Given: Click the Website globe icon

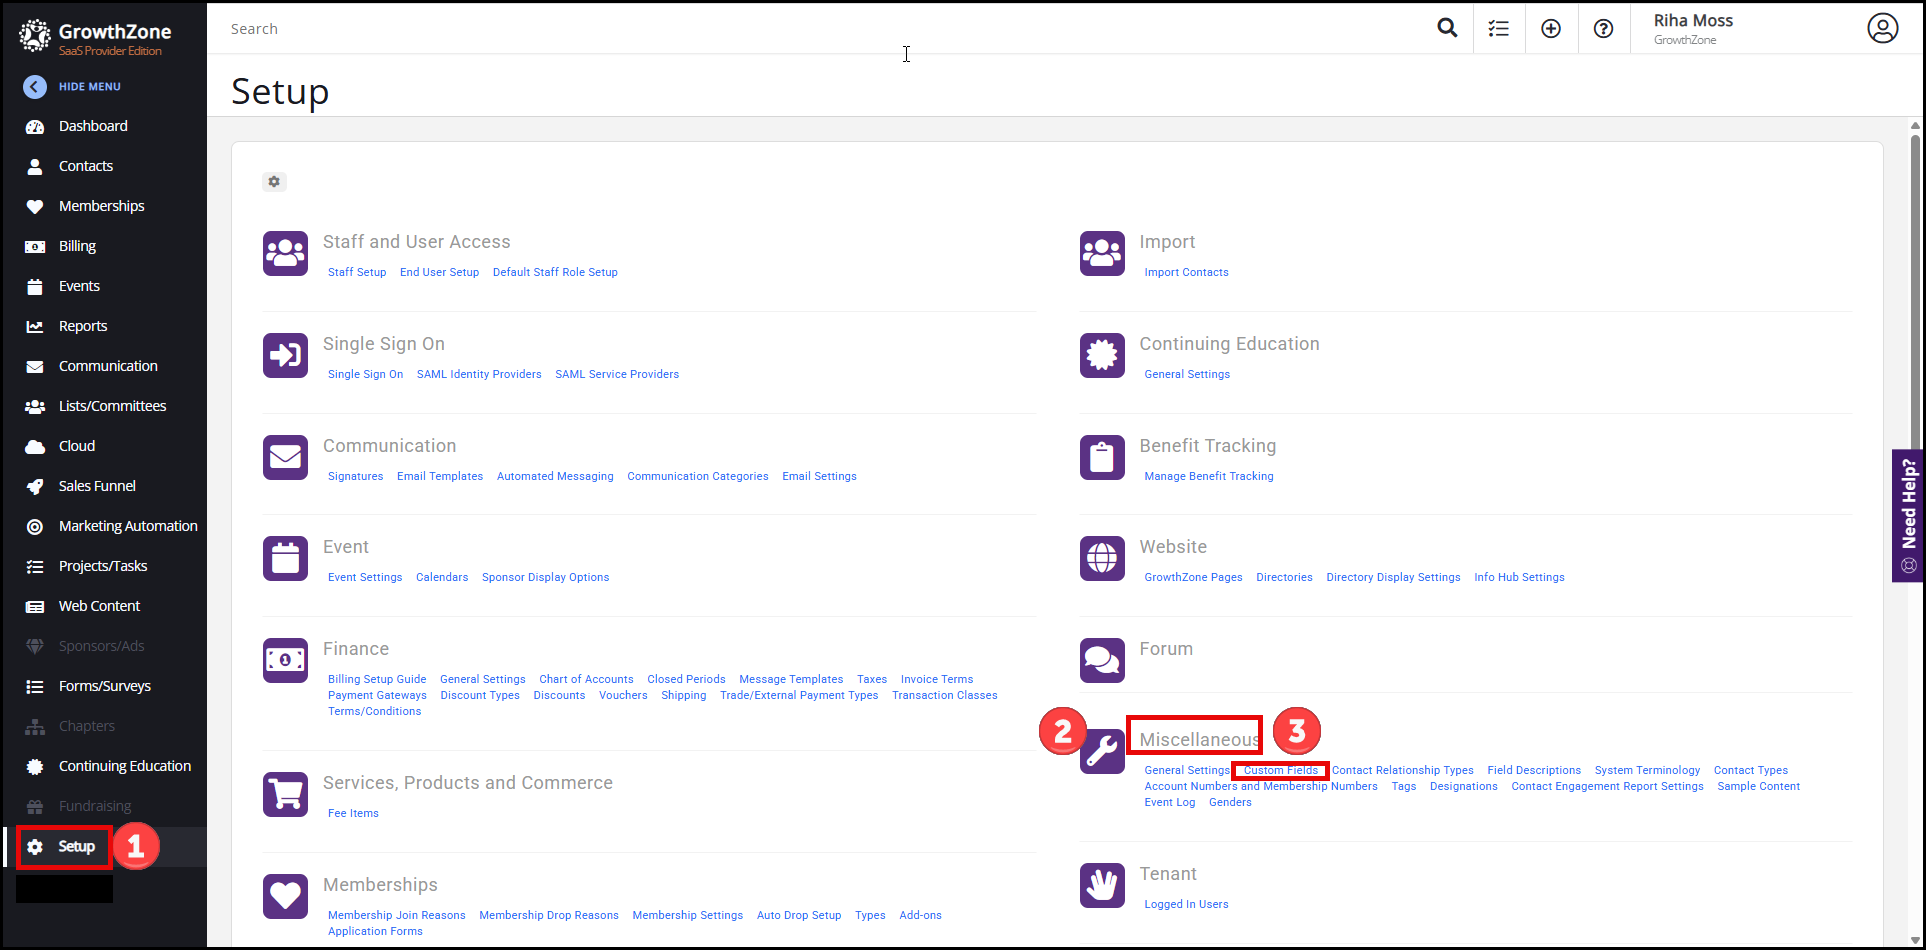Looking at the screenshot, I should [1102, 558].
